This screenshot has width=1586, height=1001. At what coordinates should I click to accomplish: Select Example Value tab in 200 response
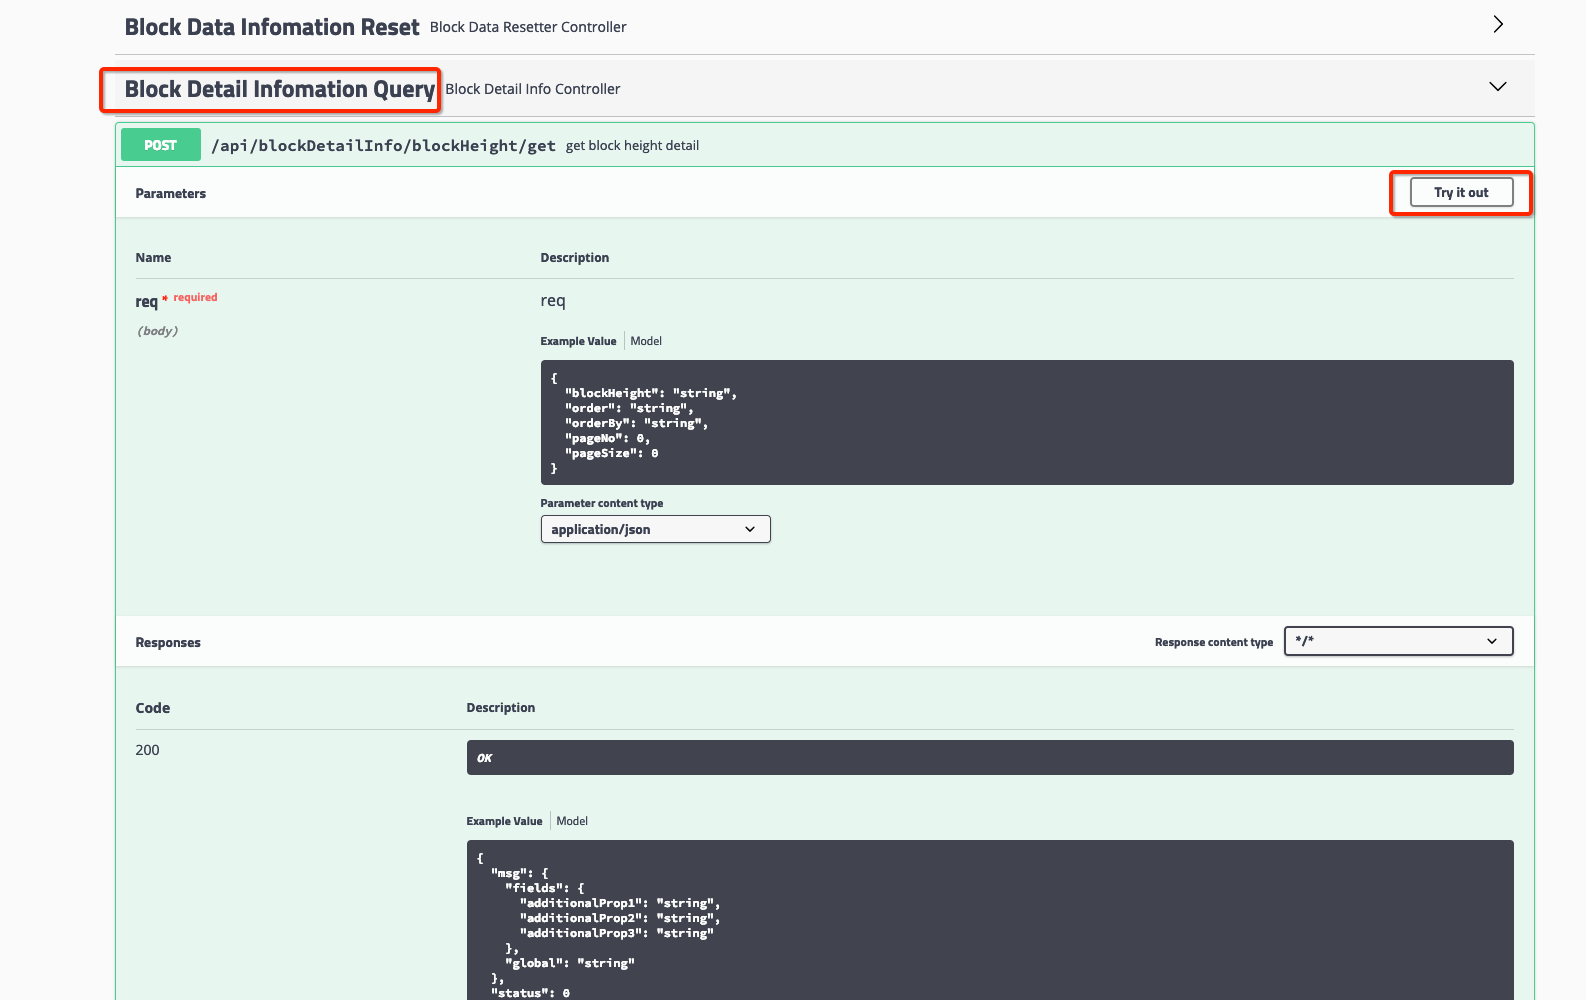point(504,821)
